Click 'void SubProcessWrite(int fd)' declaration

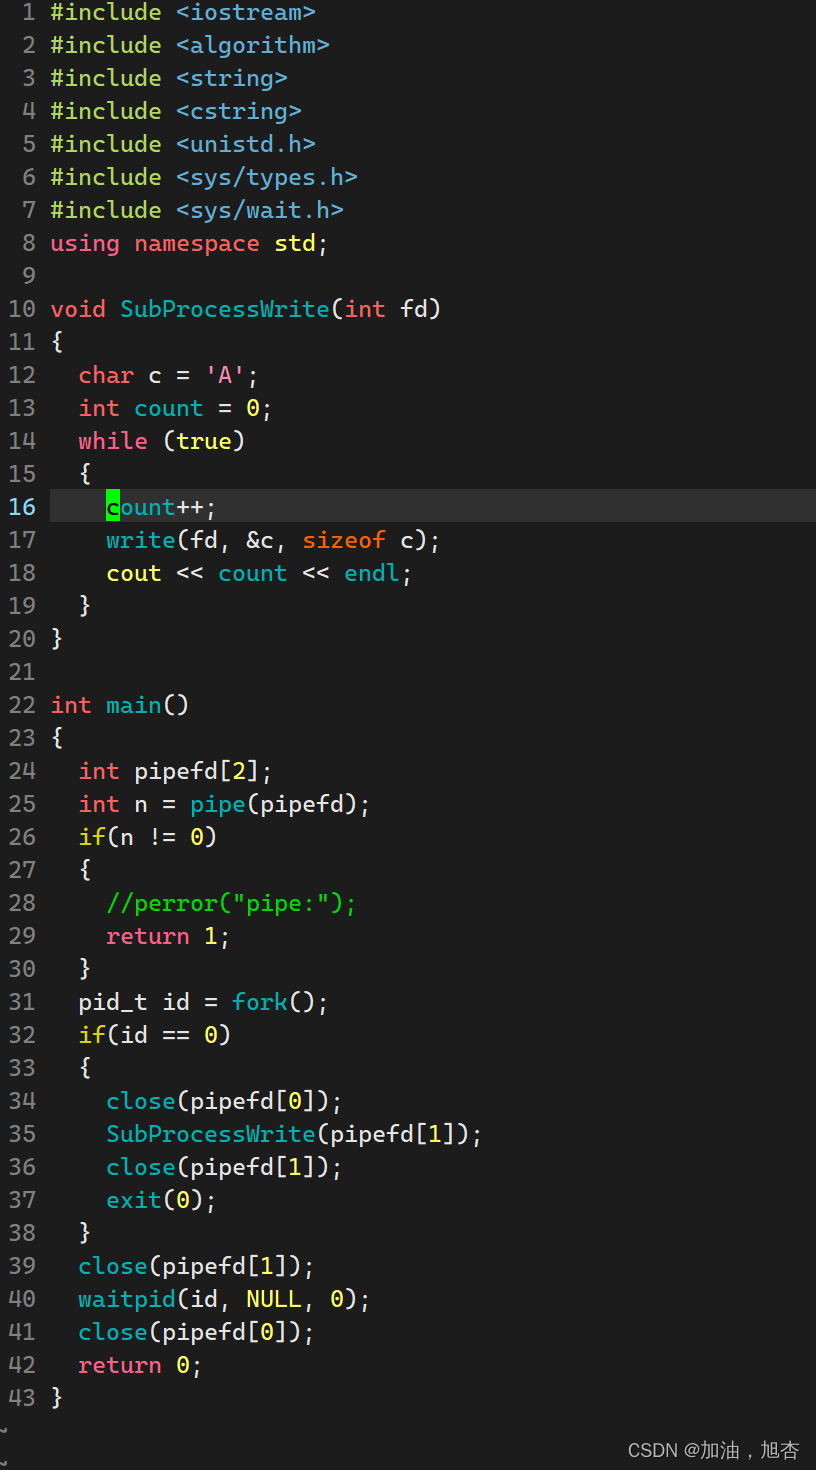coord(246,309)
